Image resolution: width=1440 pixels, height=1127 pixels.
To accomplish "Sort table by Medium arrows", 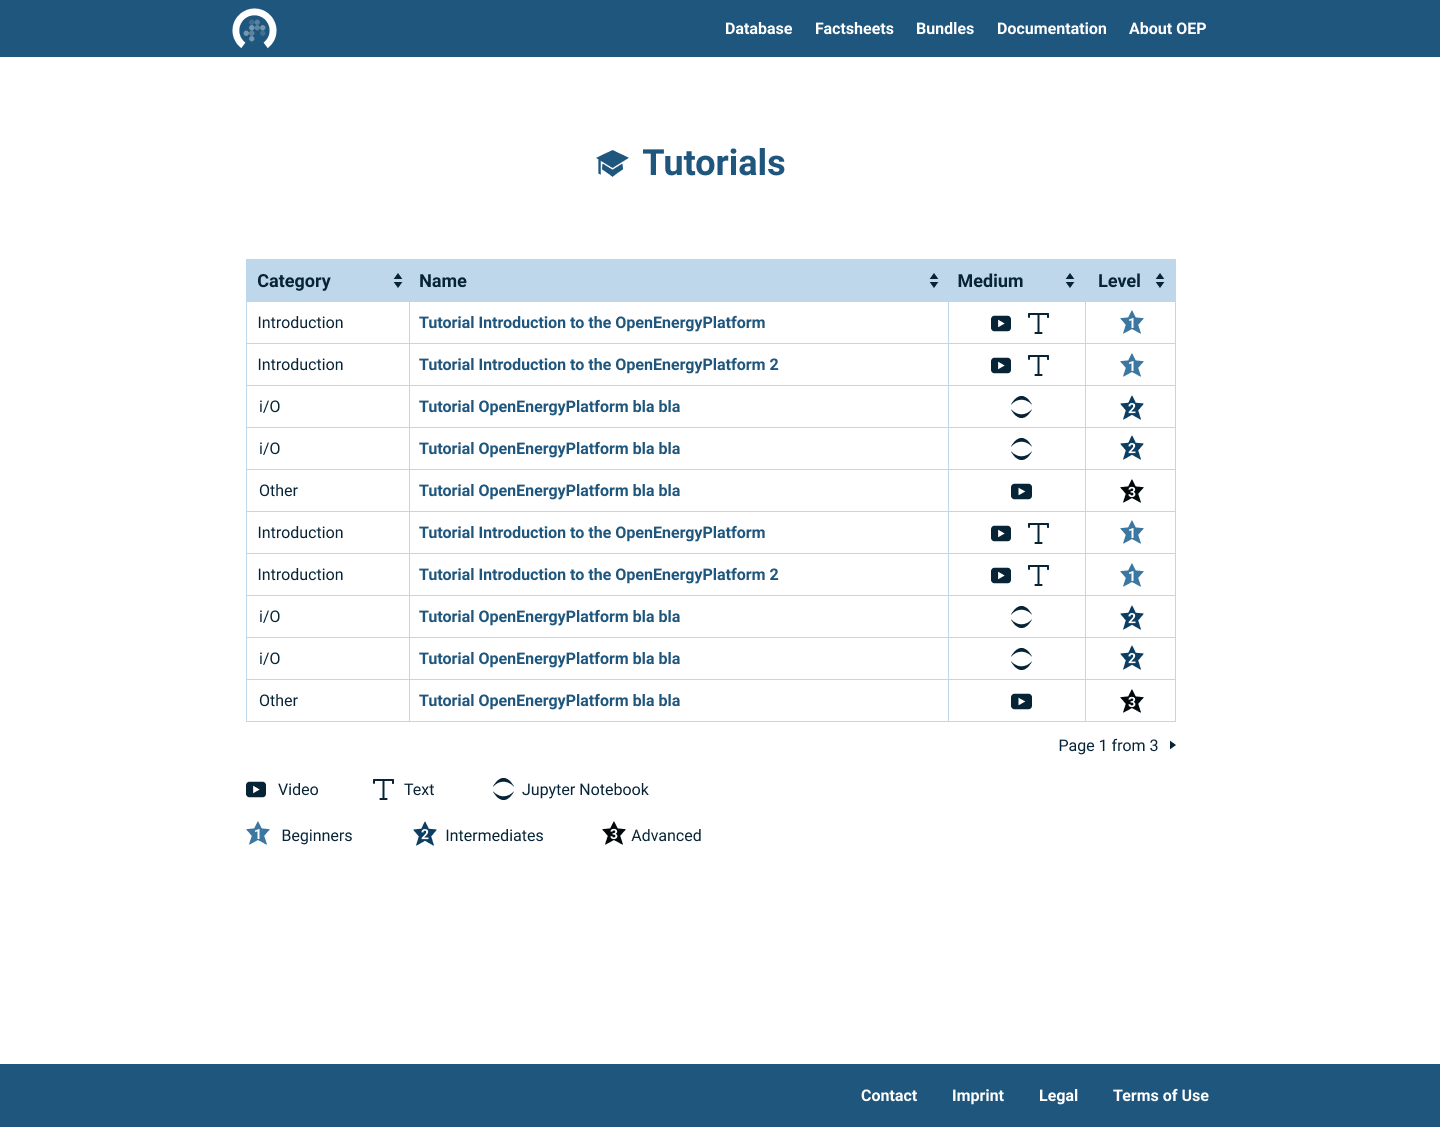I will [1070, 281].
